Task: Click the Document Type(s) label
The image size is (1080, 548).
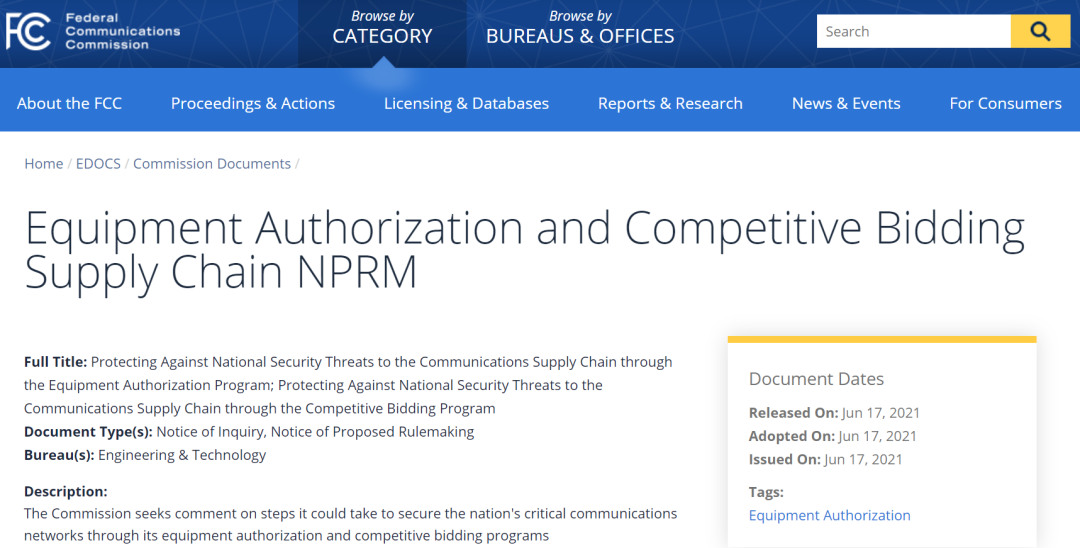Action: pos(88,432)
